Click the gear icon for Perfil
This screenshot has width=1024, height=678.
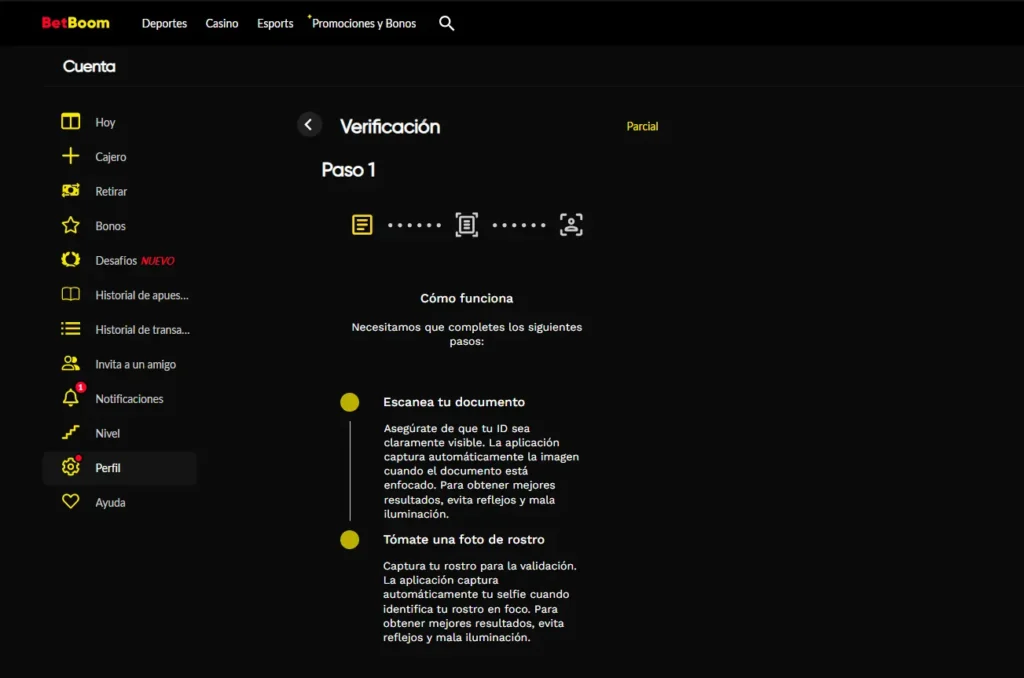[x=71, y=466]
